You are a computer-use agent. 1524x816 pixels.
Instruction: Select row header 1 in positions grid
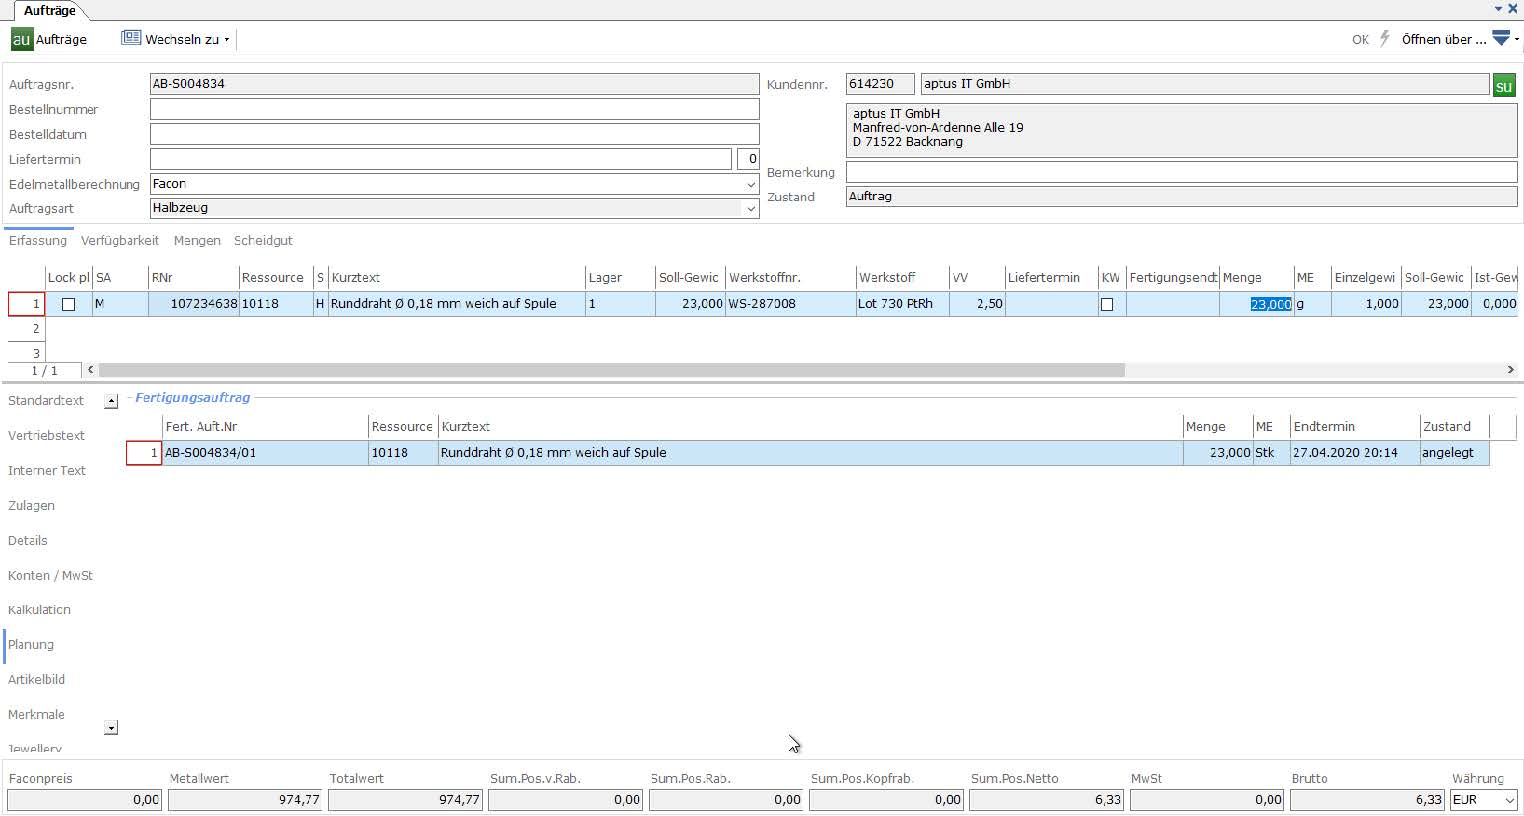coord(27,304)
